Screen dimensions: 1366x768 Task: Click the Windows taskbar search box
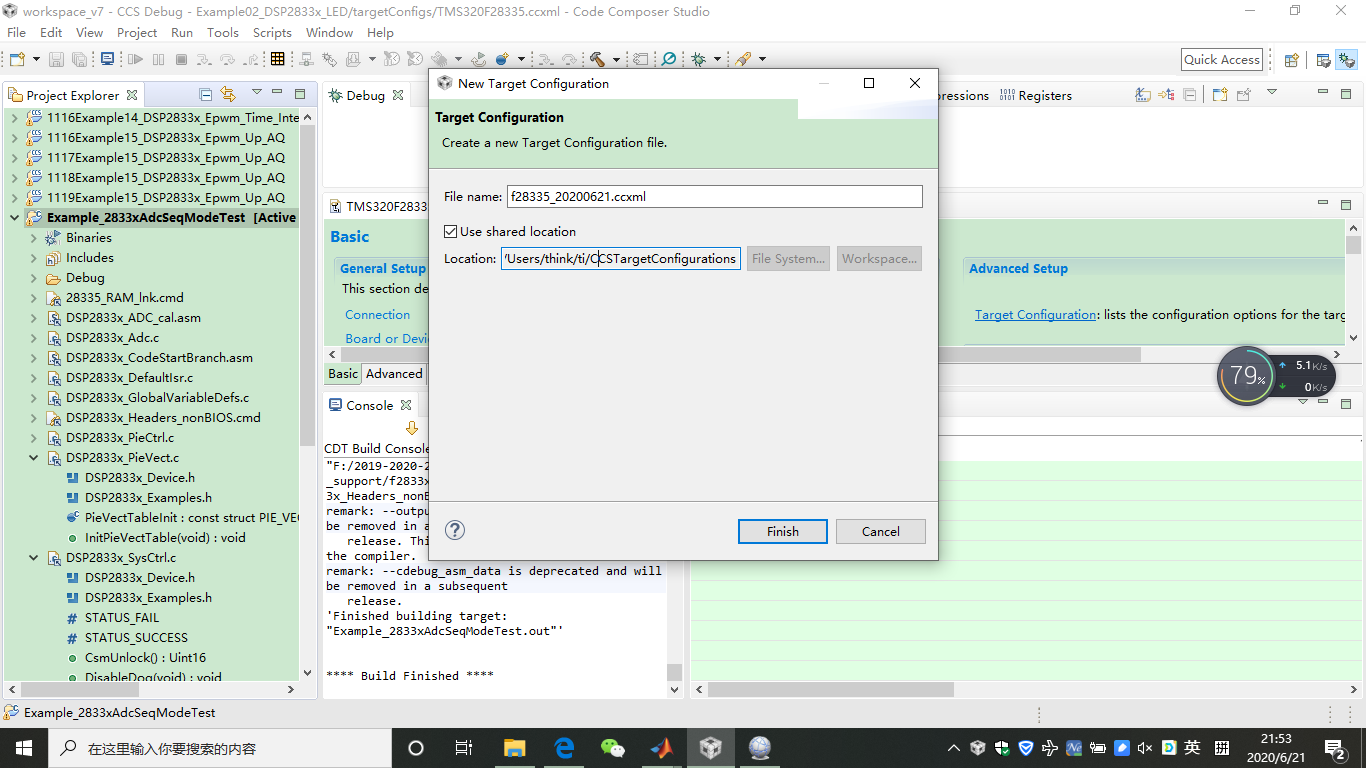point(218,748)
